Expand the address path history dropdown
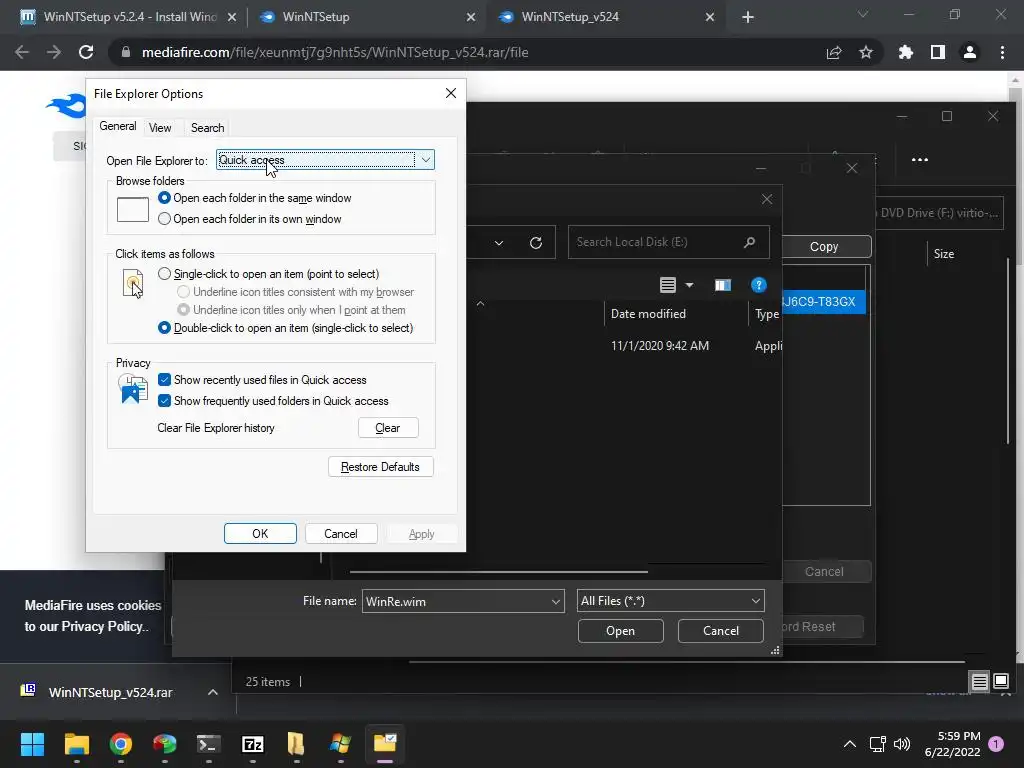Image resolution: width=1024 pixels, height=768 pixels. click(499, 242)
